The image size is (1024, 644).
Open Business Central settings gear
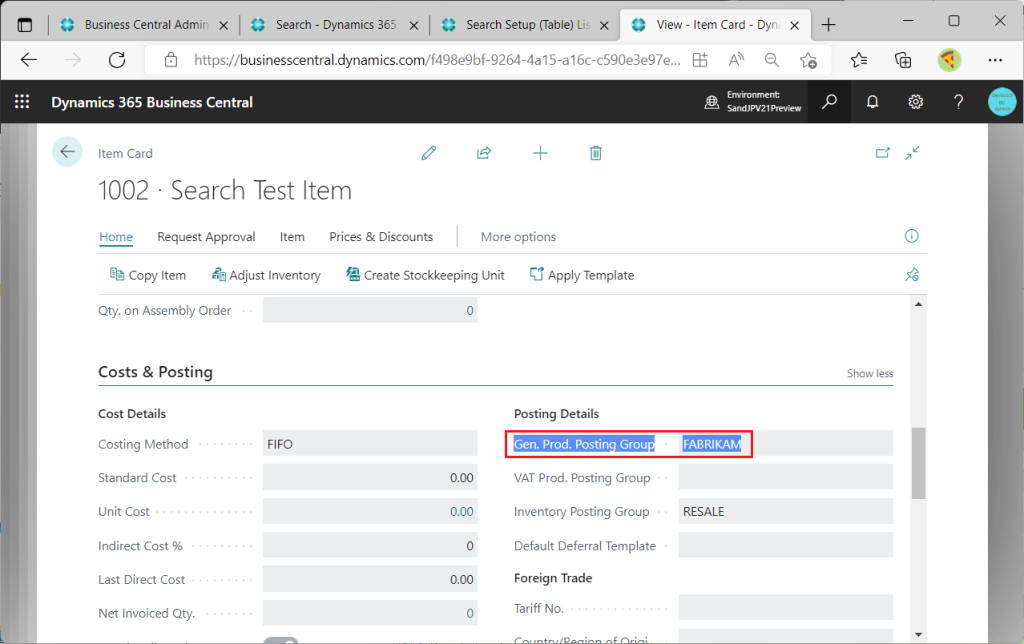916,102
